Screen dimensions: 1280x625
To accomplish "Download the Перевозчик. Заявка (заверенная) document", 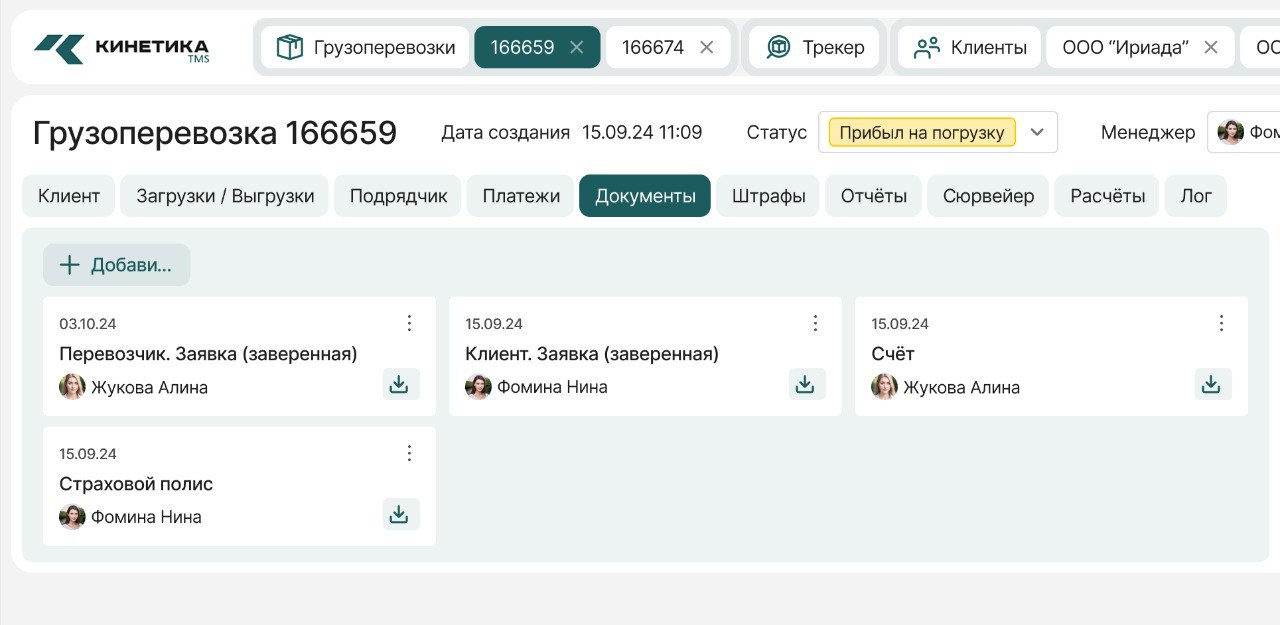I will click(401, 384).
